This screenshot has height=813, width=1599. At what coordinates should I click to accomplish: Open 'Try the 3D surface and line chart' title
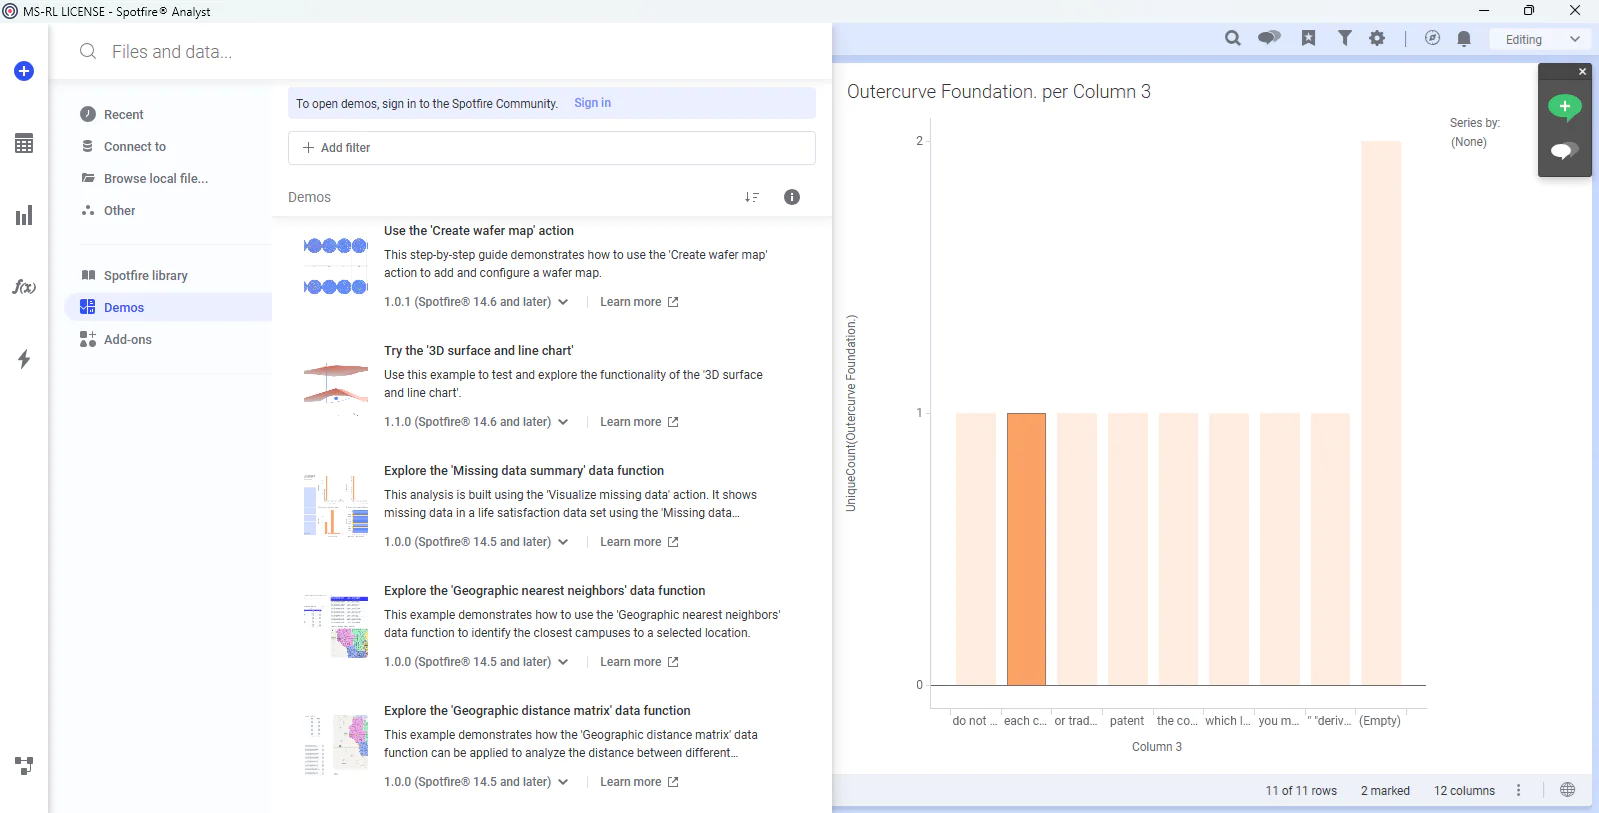click(x=479, y=351)
